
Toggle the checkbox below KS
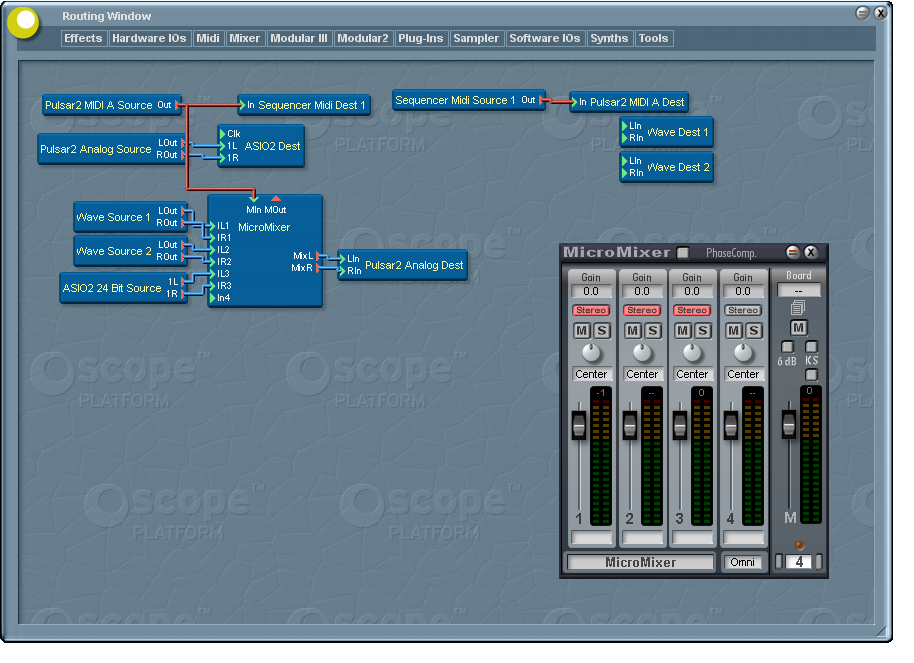click(x=811, y=374)
